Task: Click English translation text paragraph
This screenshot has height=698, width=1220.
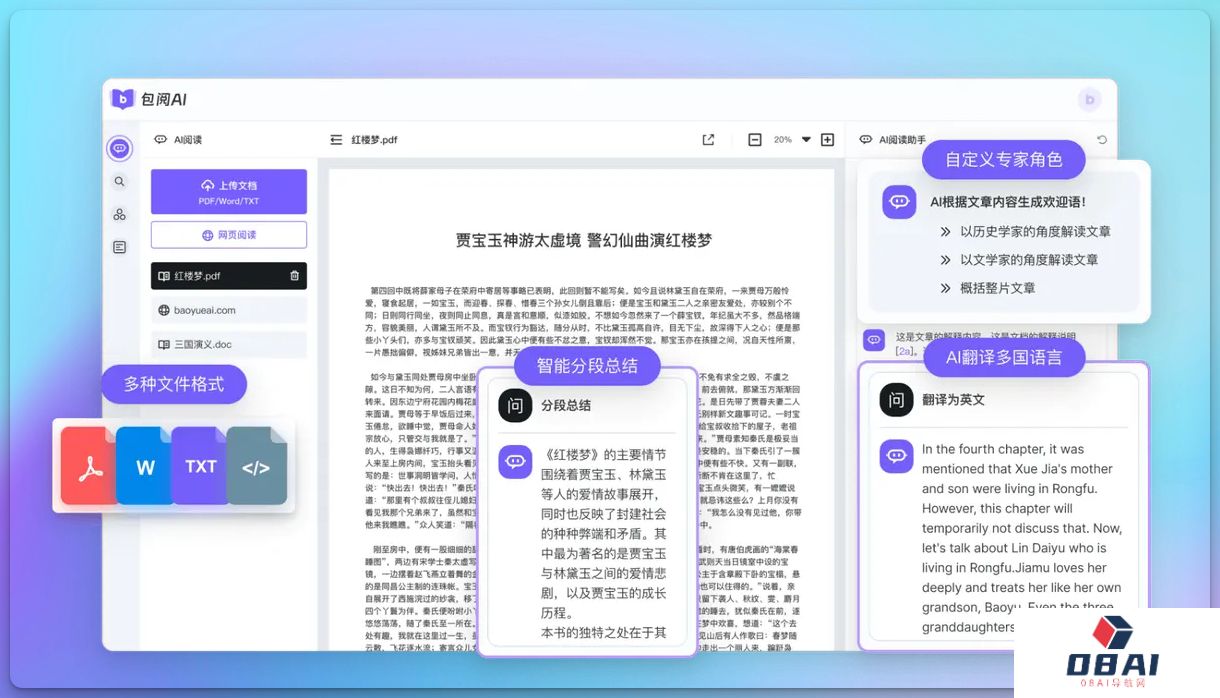Action: (1021, 538)
